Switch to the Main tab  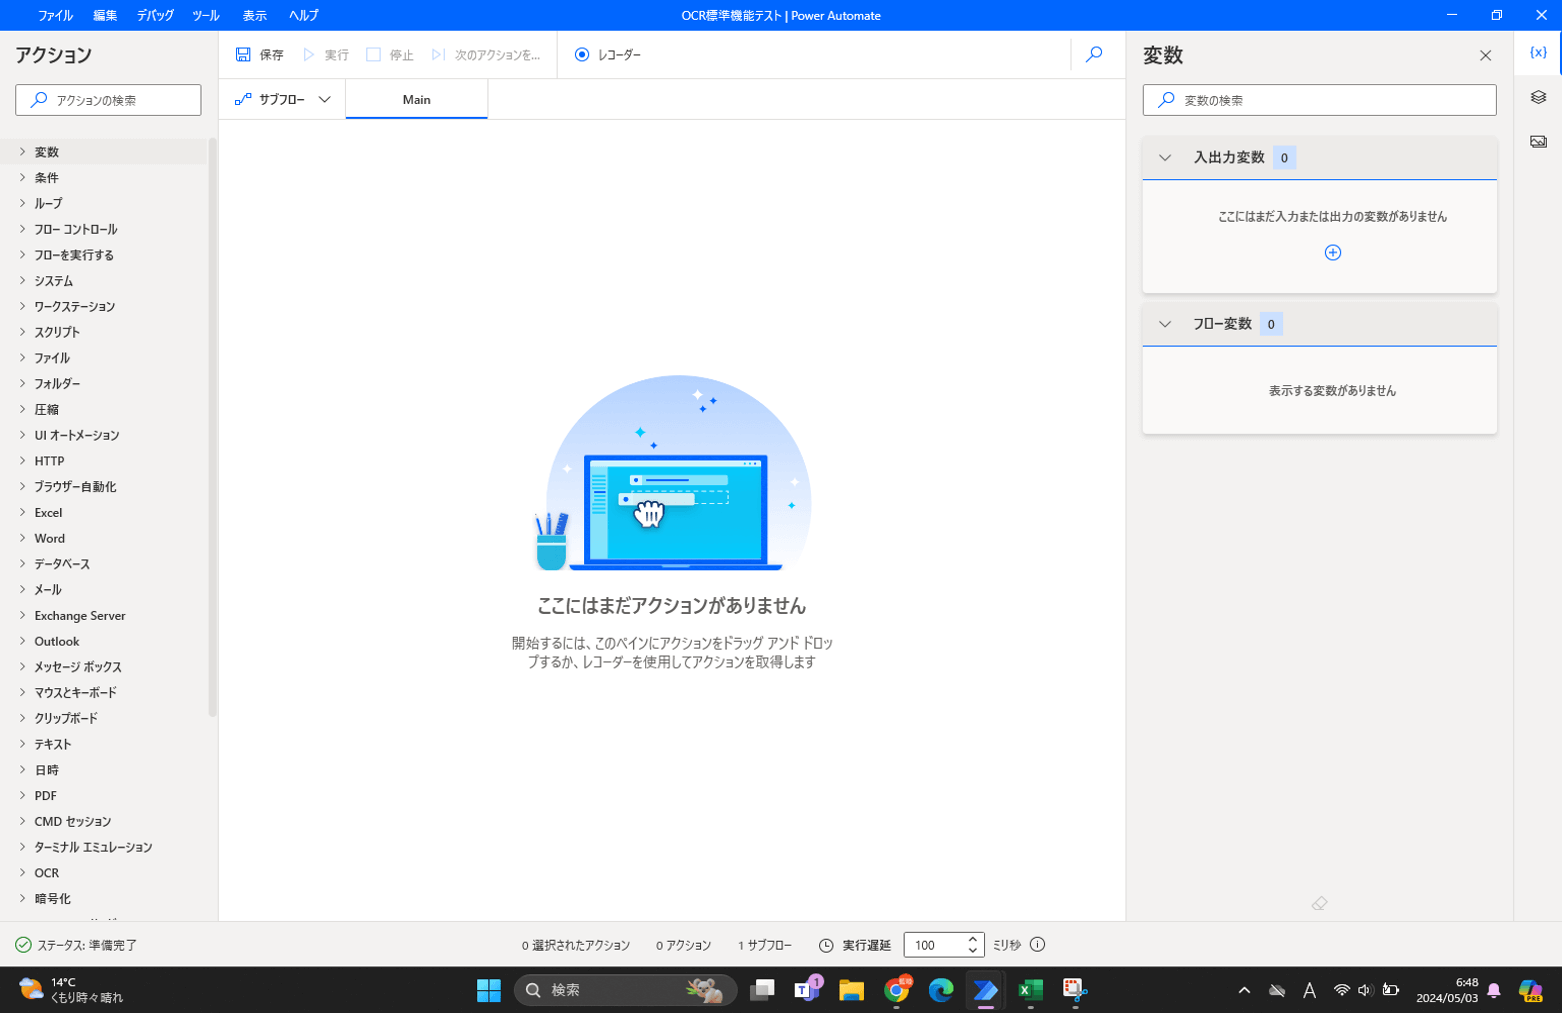click(416, 99)
